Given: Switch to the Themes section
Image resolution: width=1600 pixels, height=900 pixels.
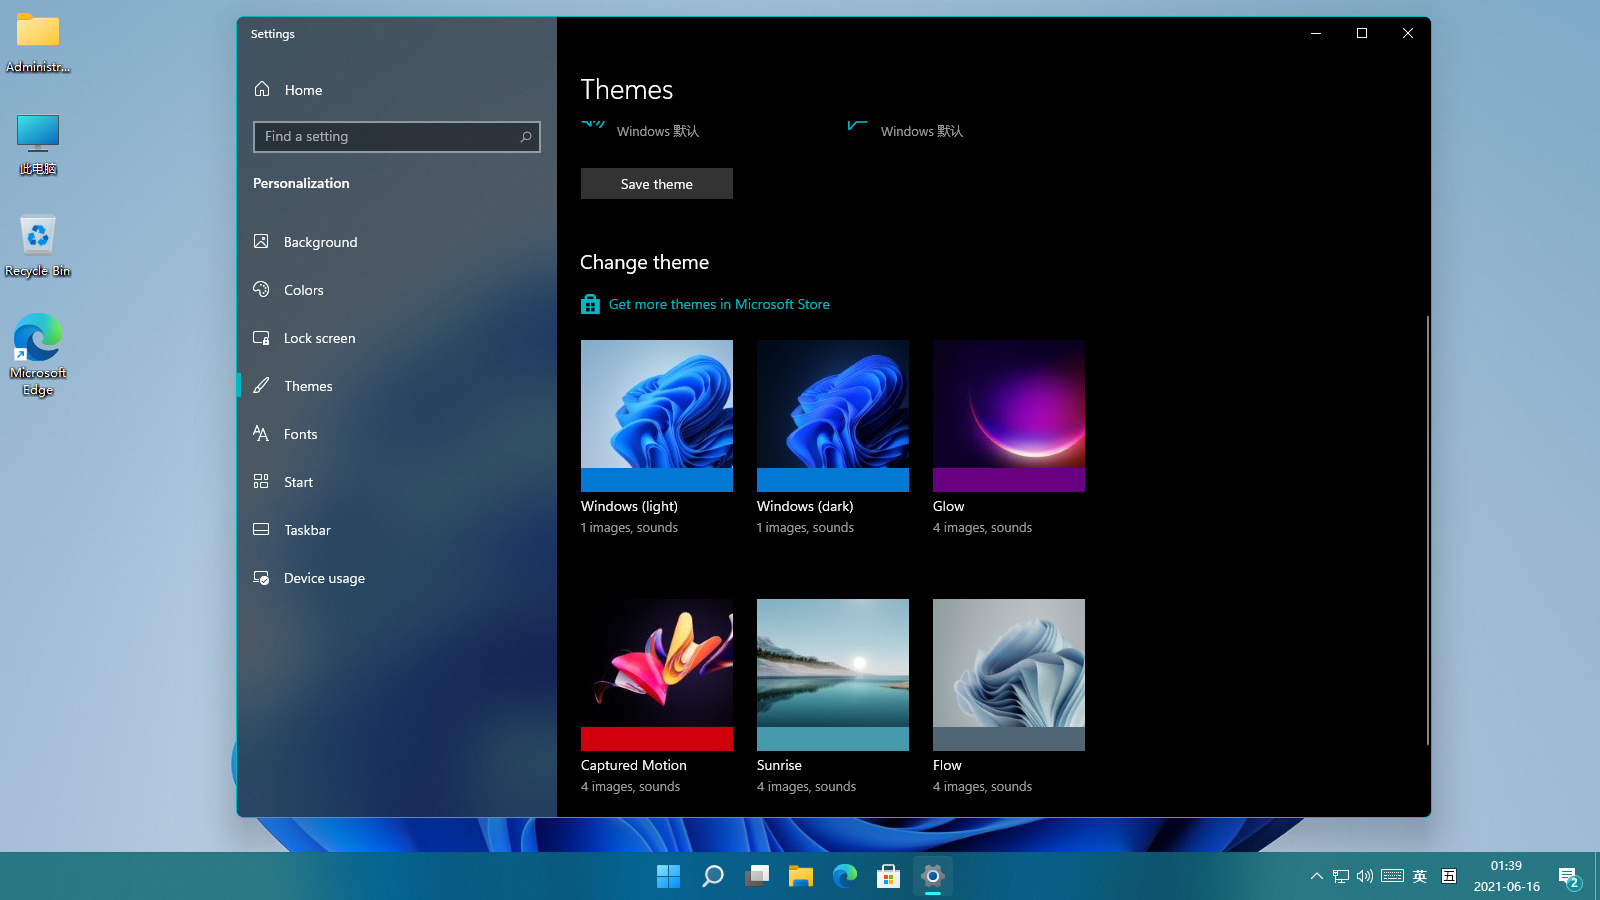Looking at the screenshot, I should tap(308, 385).
